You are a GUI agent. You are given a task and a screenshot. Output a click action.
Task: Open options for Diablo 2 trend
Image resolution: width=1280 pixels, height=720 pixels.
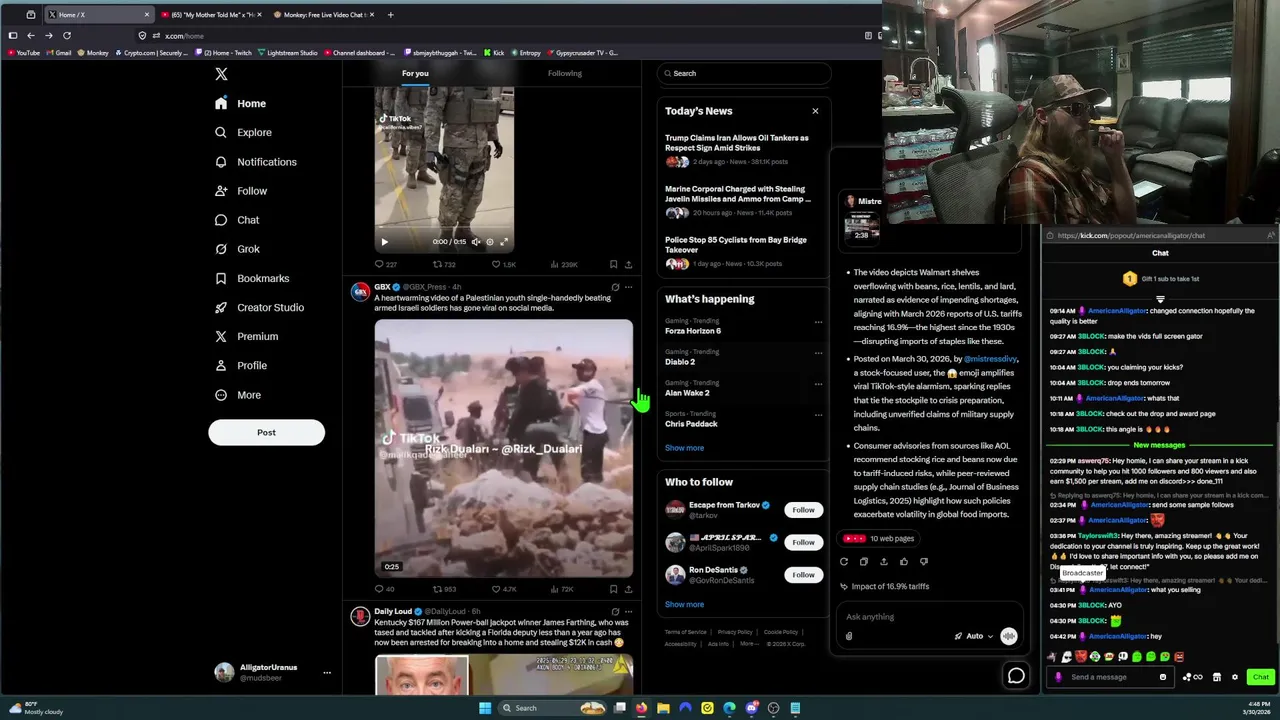pos(818,353)
